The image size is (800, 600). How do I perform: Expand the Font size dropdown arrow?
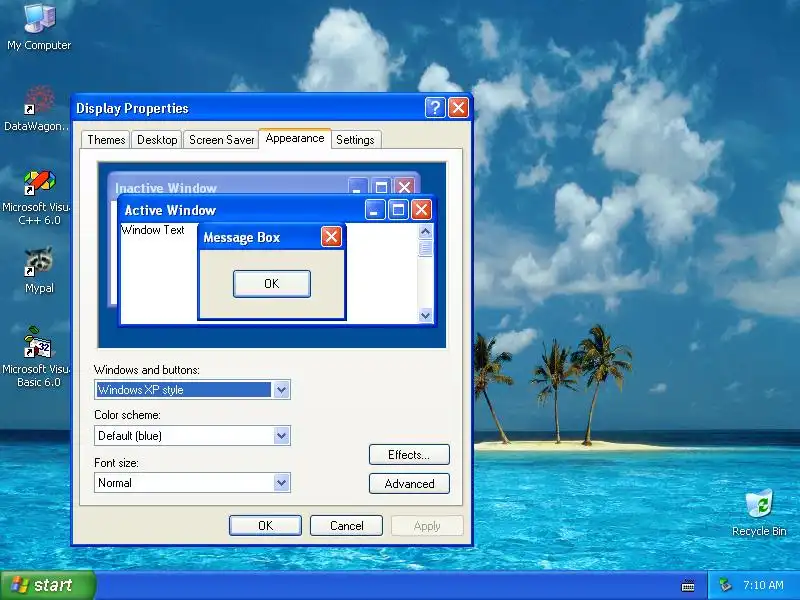(x=281, y=483)
